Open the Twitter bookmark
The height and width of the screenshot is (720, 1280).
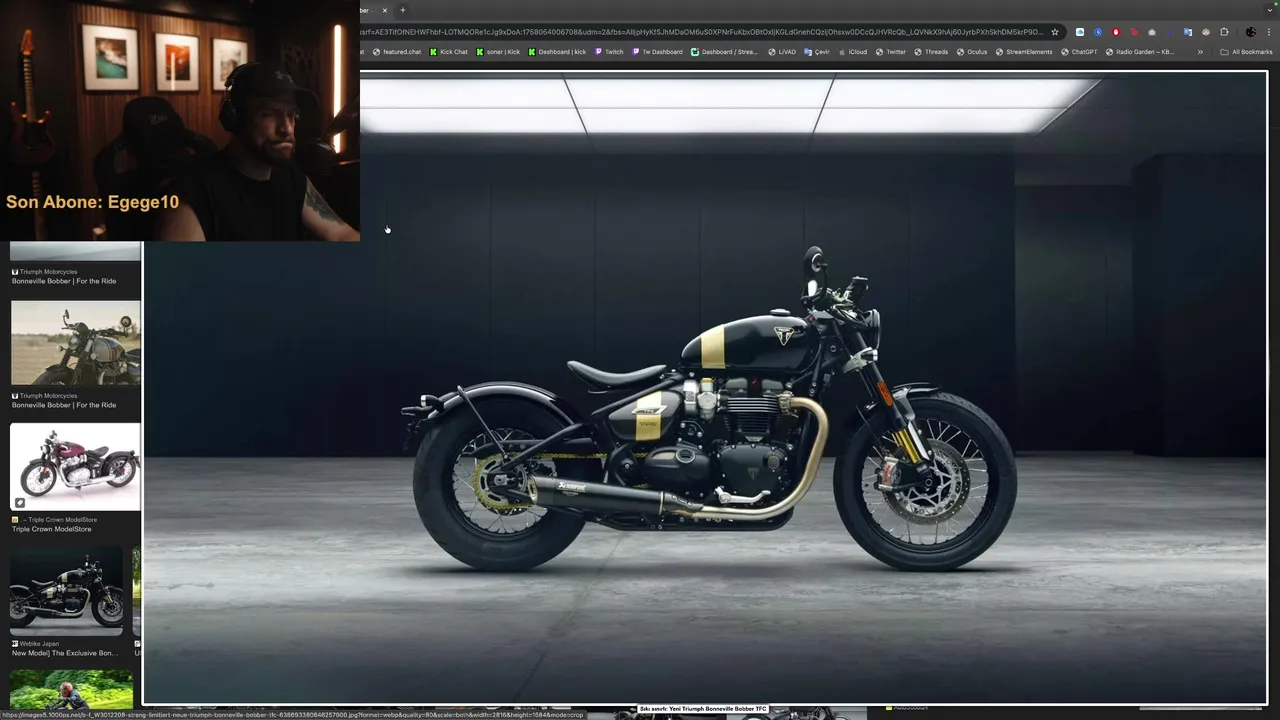[x=891, y=52]
